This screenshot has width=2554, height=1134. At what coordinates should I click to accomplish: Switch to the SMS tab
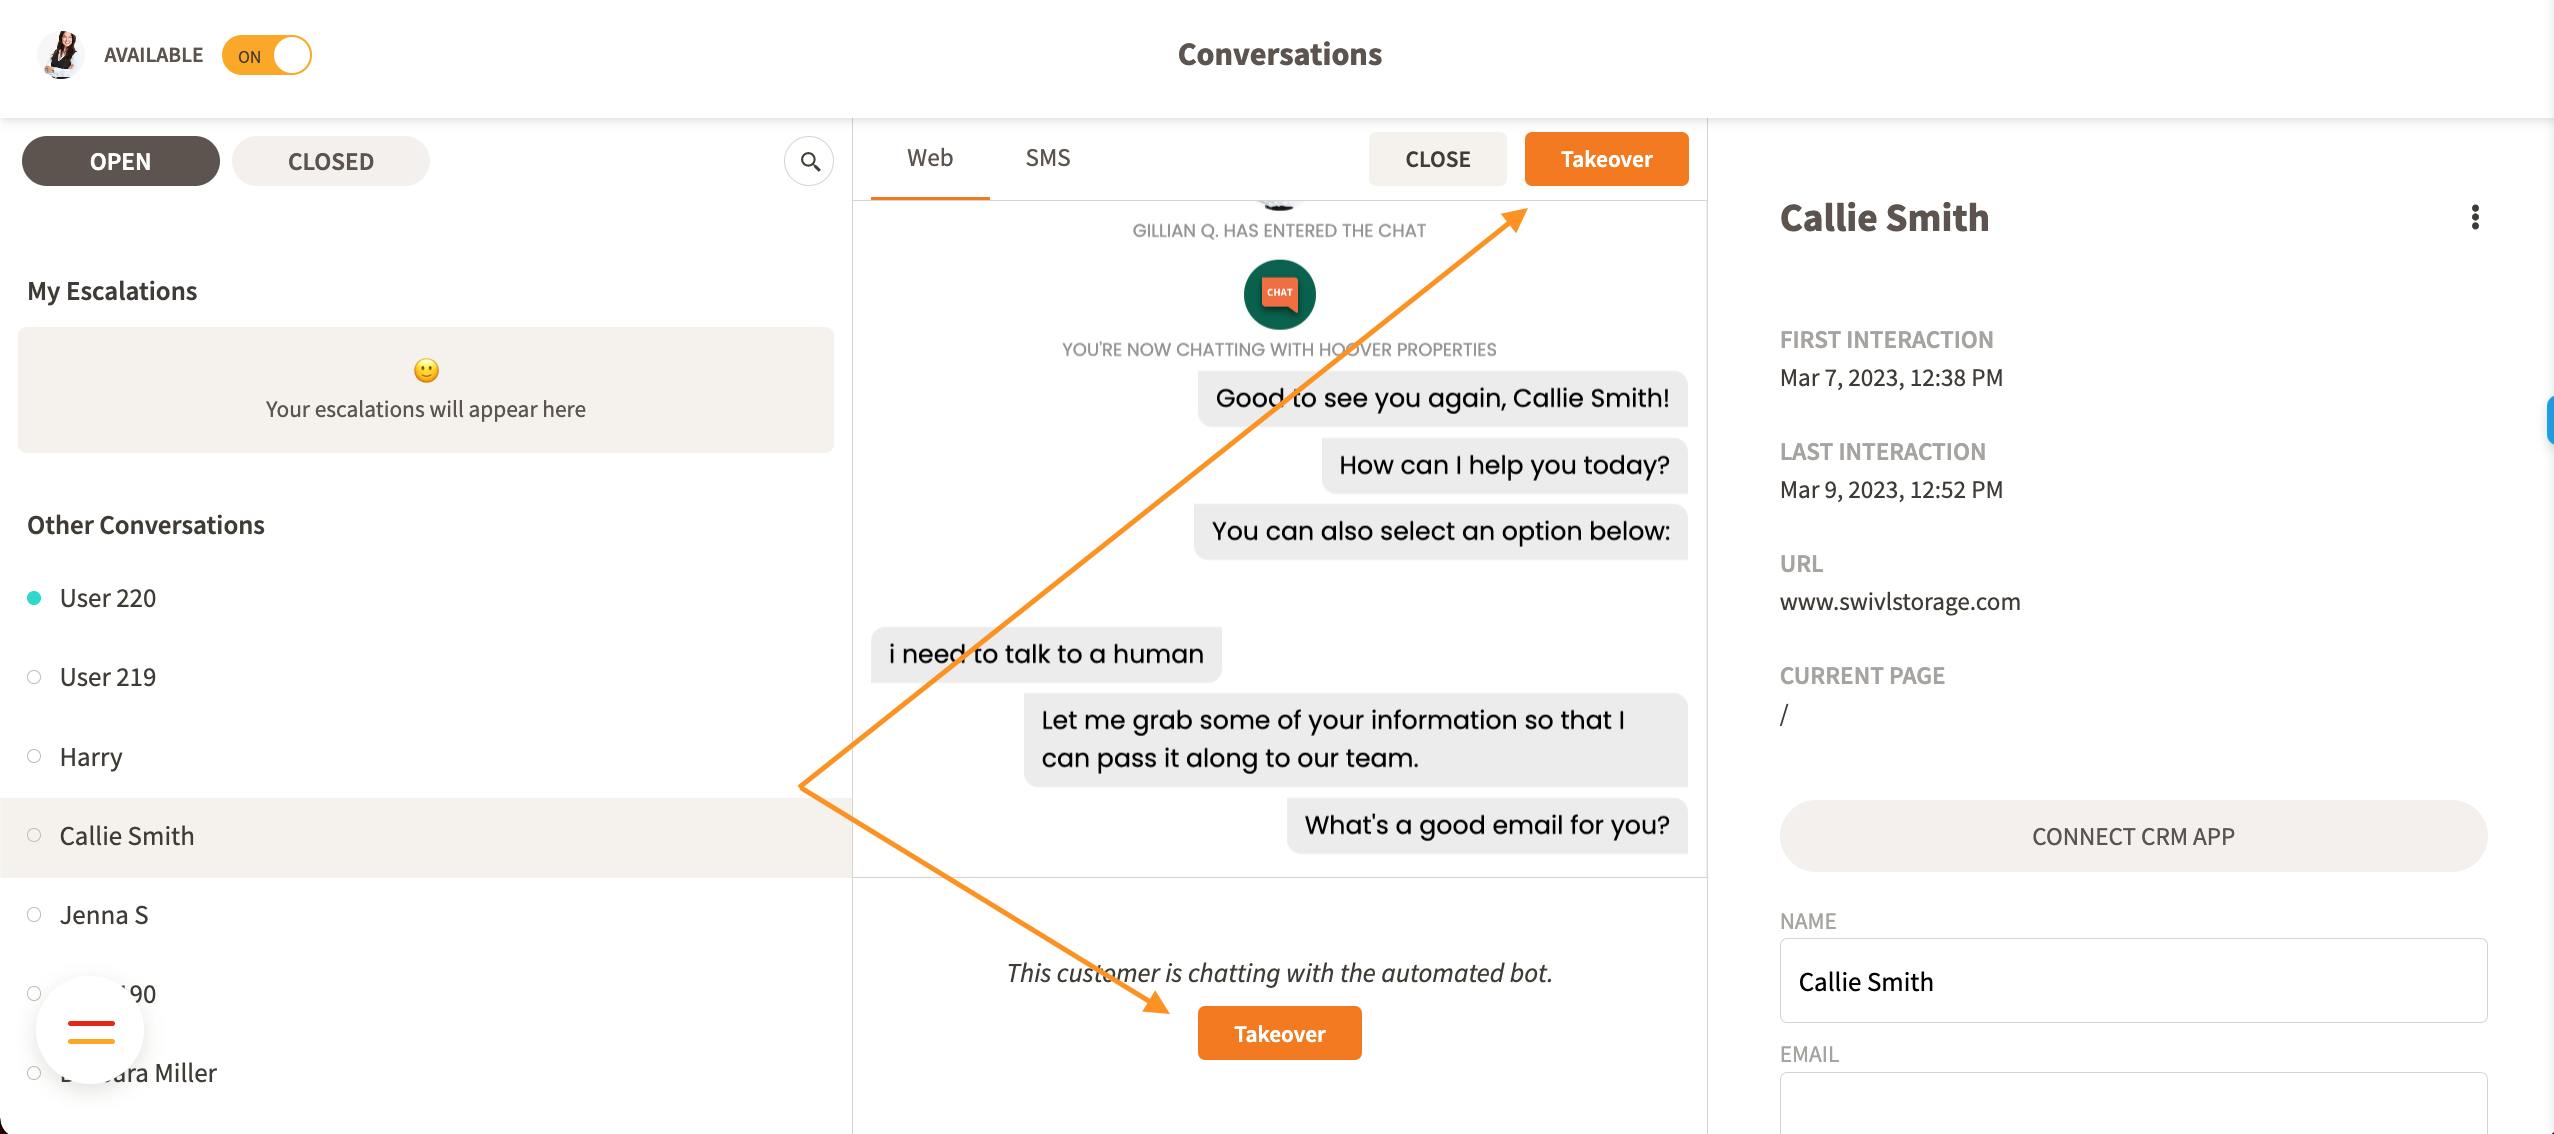pyautogui.click(x=1047, y=158)
